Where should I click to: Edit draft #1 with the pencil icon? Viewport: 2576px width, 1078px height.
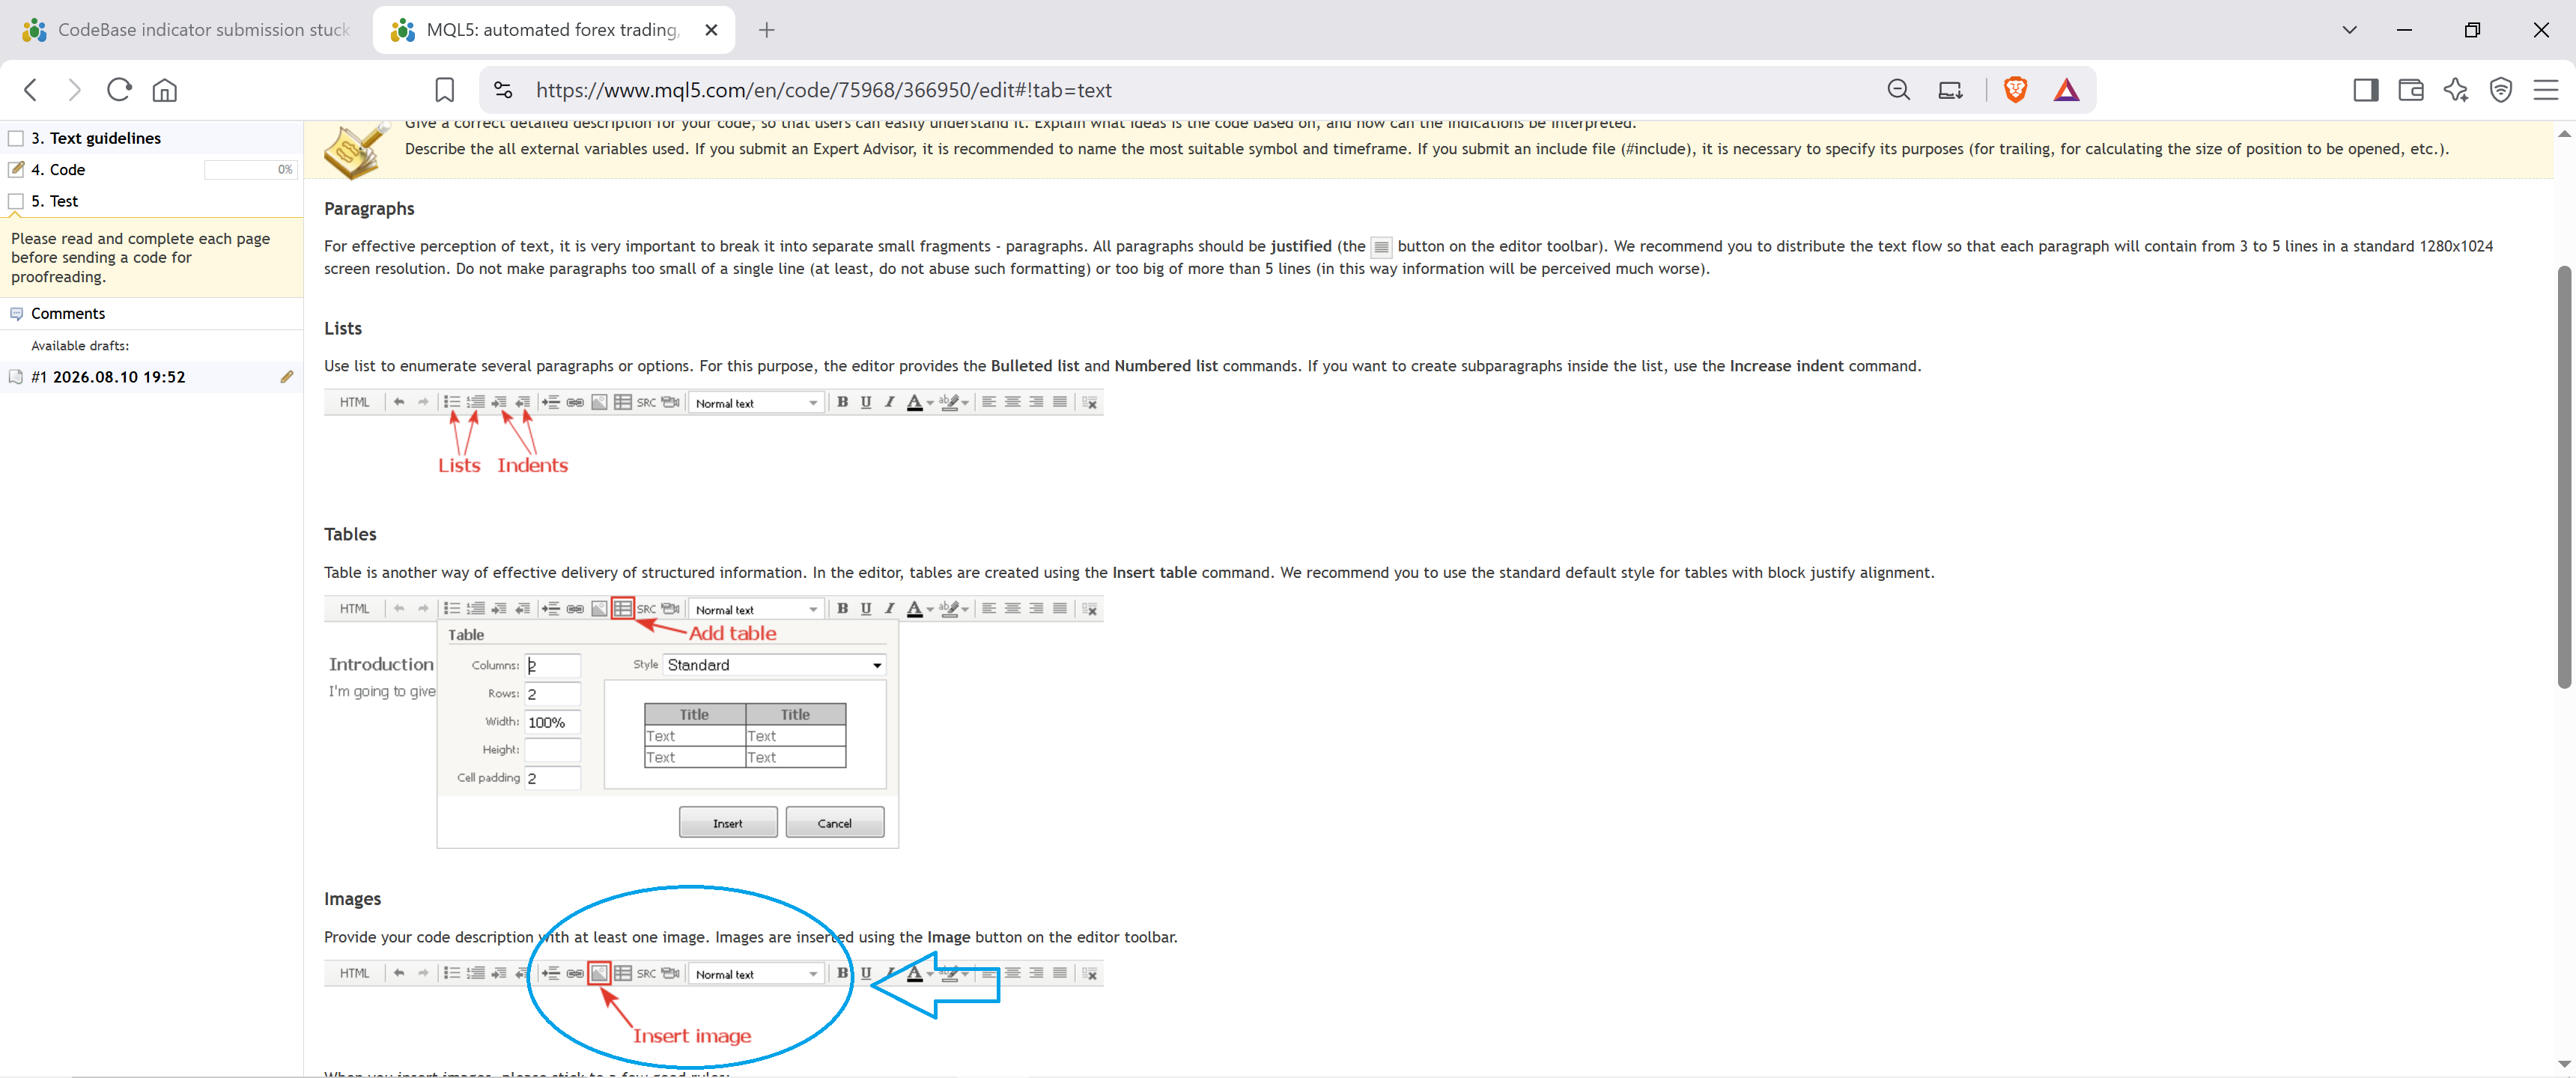(287, 377)
